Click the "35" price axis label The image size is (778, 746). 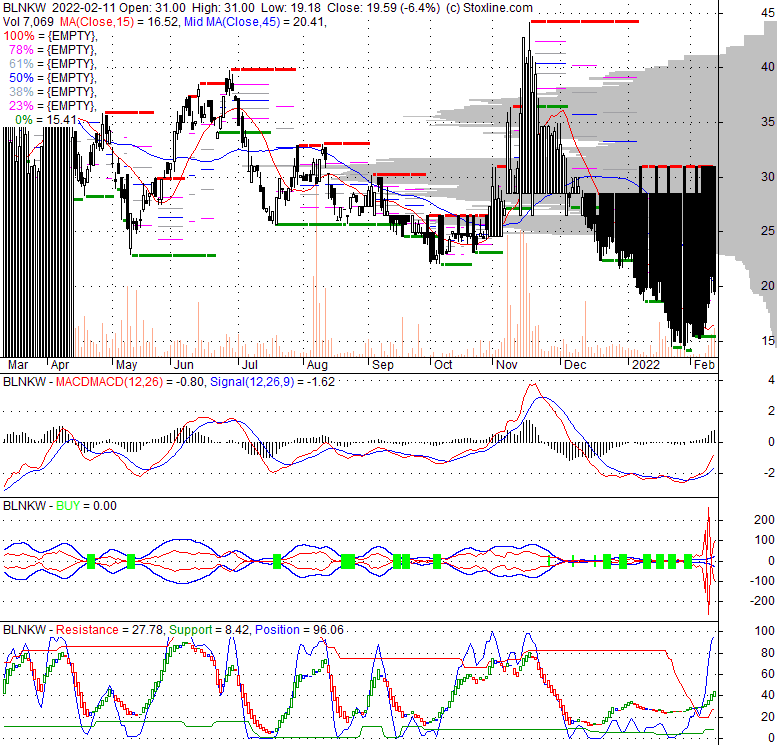click(x=768, y=122)
